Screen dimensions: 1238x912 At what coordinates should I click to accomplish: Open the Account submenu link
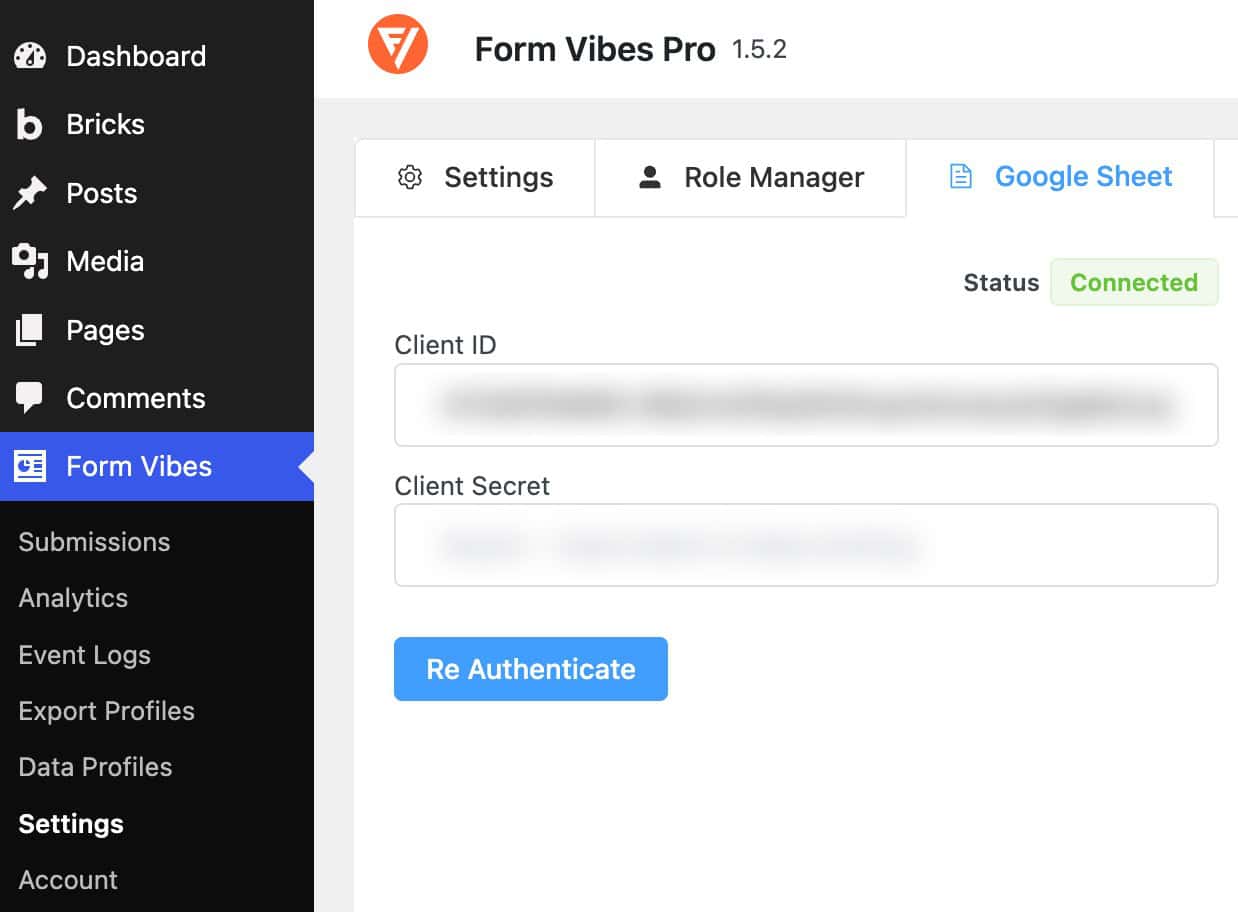pyautogui.click(x=68, y=880)
